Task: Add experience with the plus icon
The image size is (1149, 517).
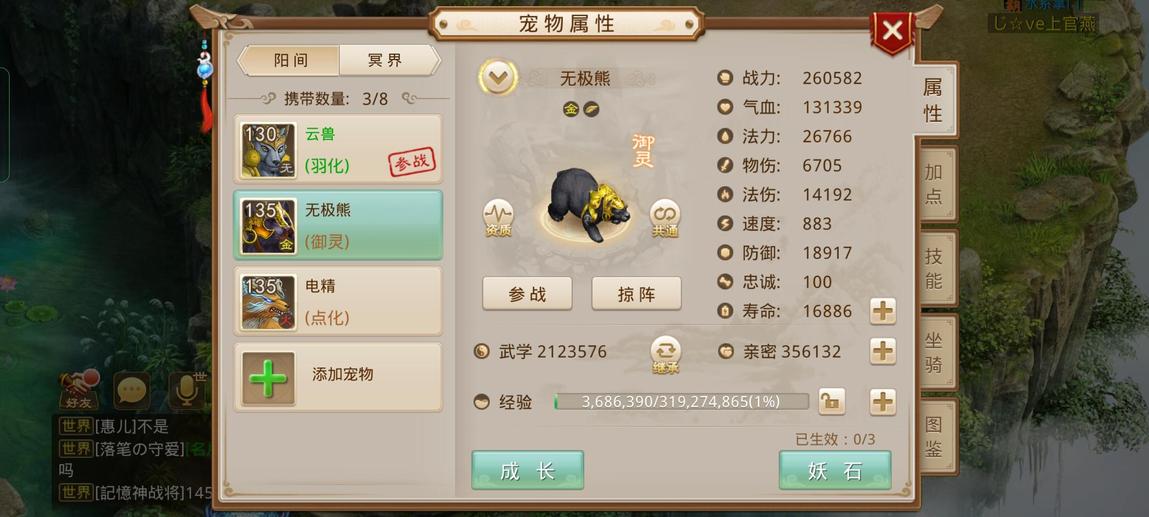Action: click(x=883, y=402)
